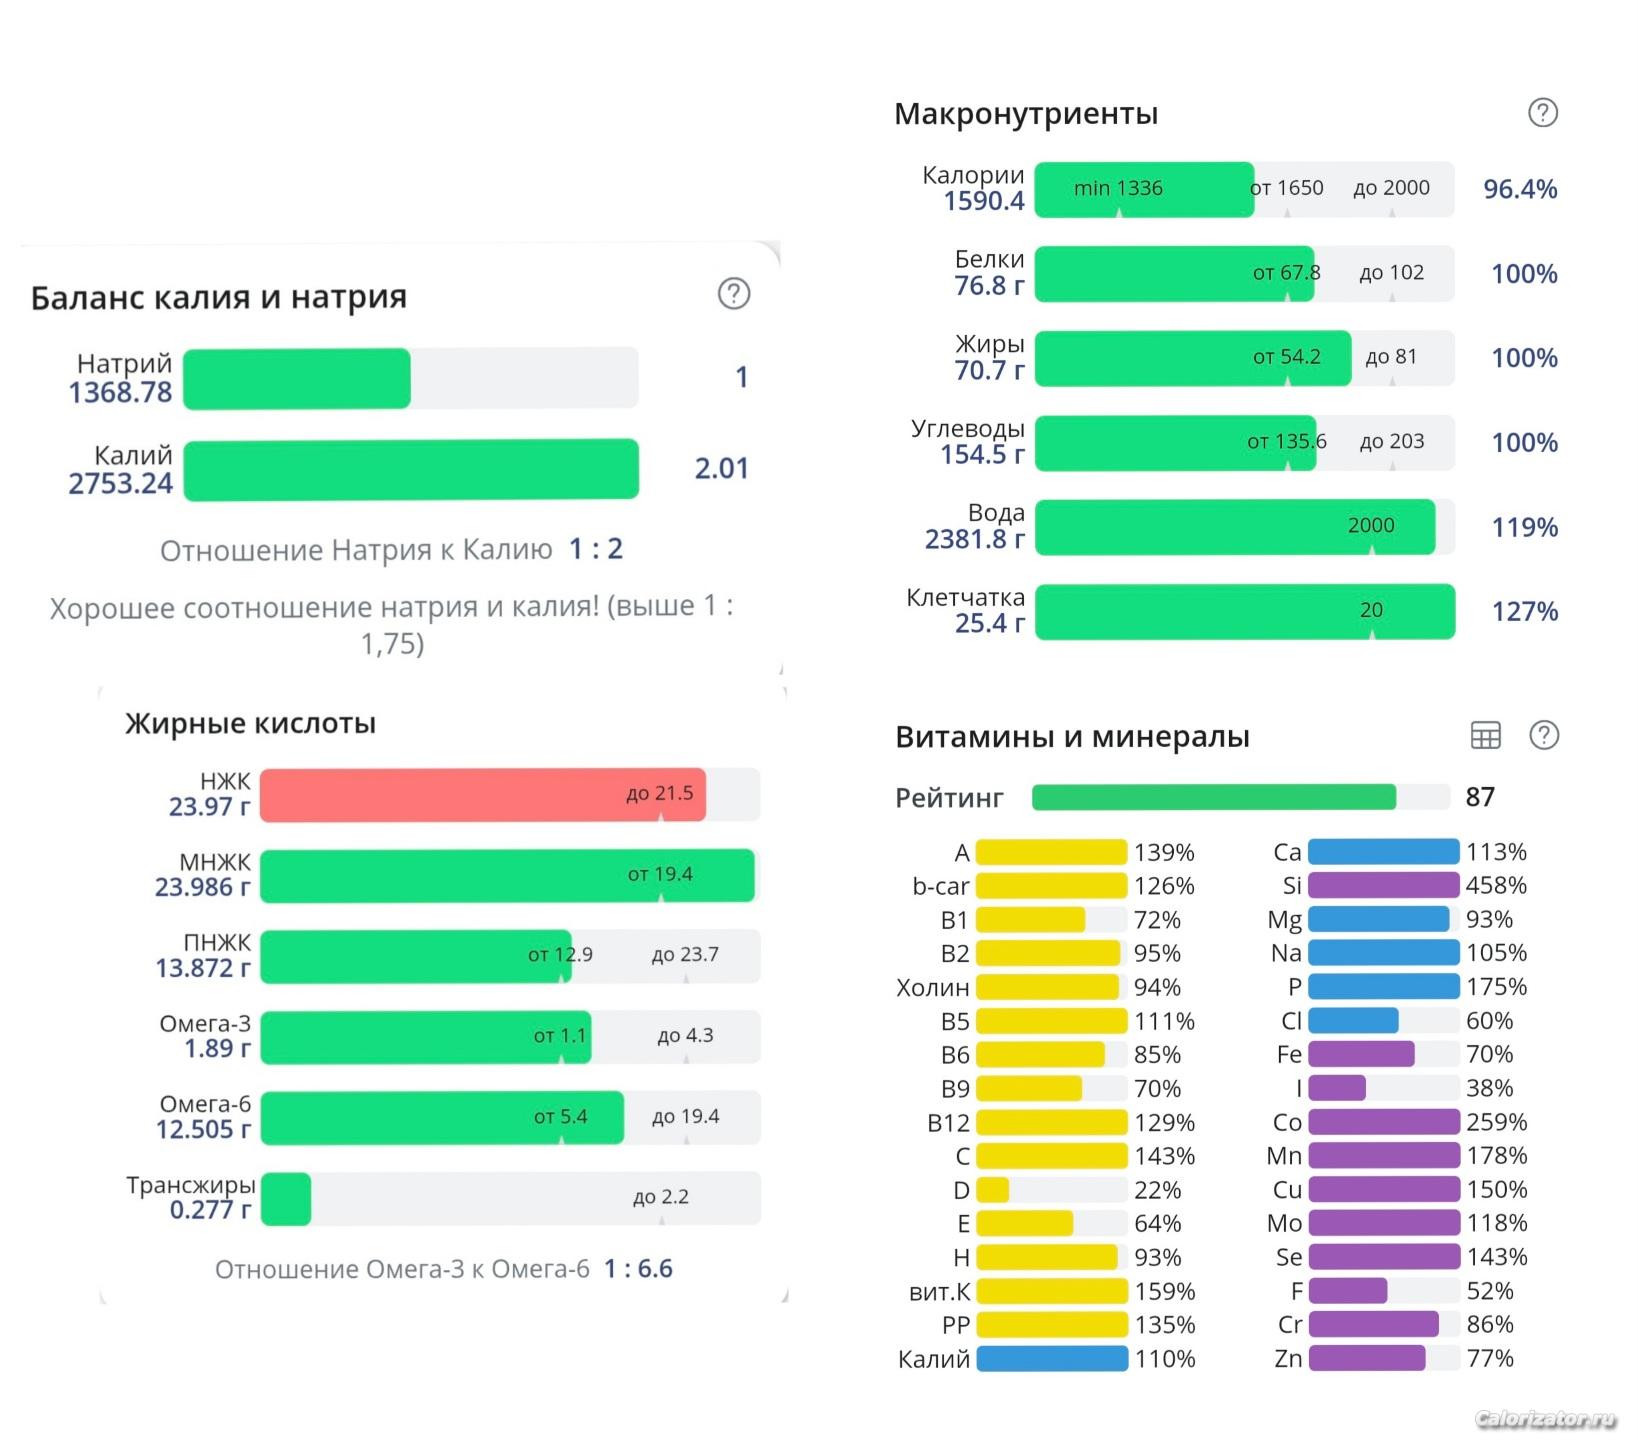
Task: Click the Клетчатка fiber bar
Action: coord(1244,611)
